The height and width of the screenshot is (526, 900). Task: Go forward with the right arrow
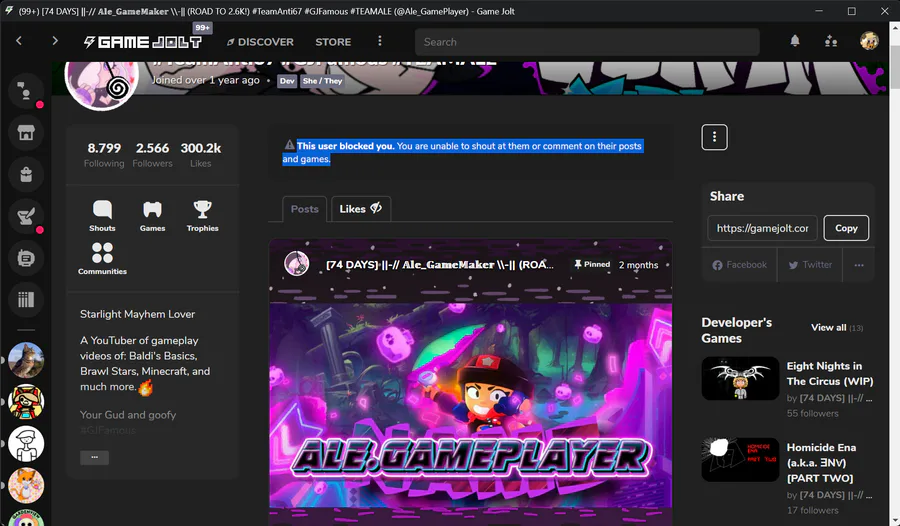[55, 41]
